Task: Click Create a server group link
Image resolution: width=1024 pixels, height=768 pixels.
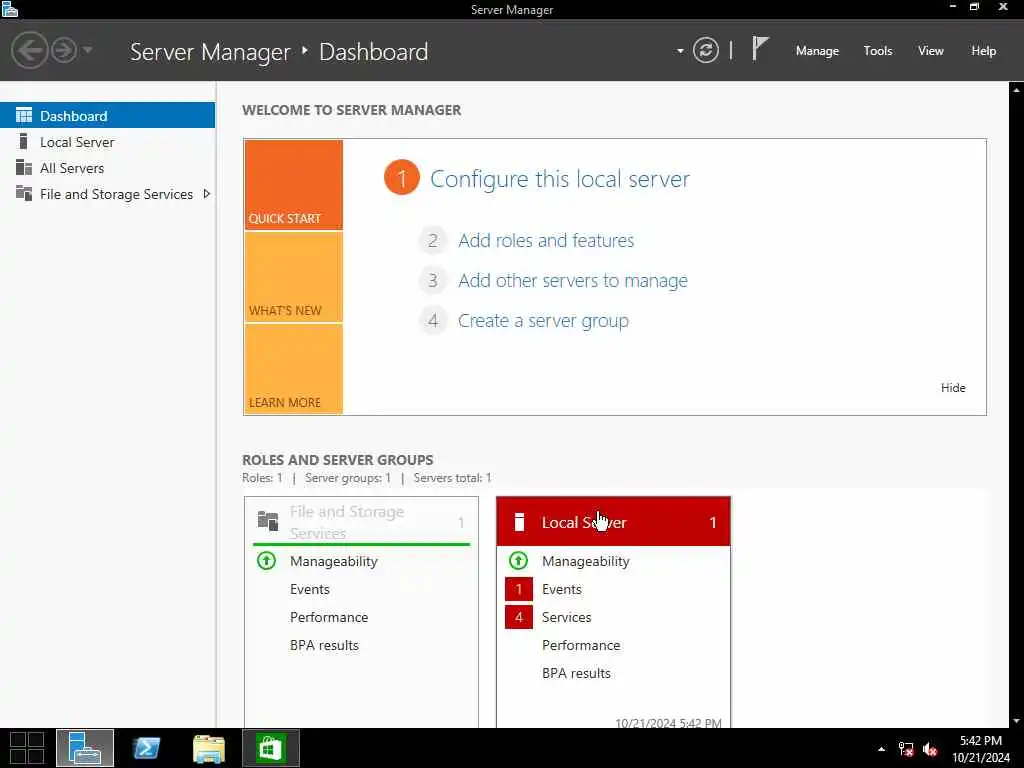Action: [x=543, y=321]
